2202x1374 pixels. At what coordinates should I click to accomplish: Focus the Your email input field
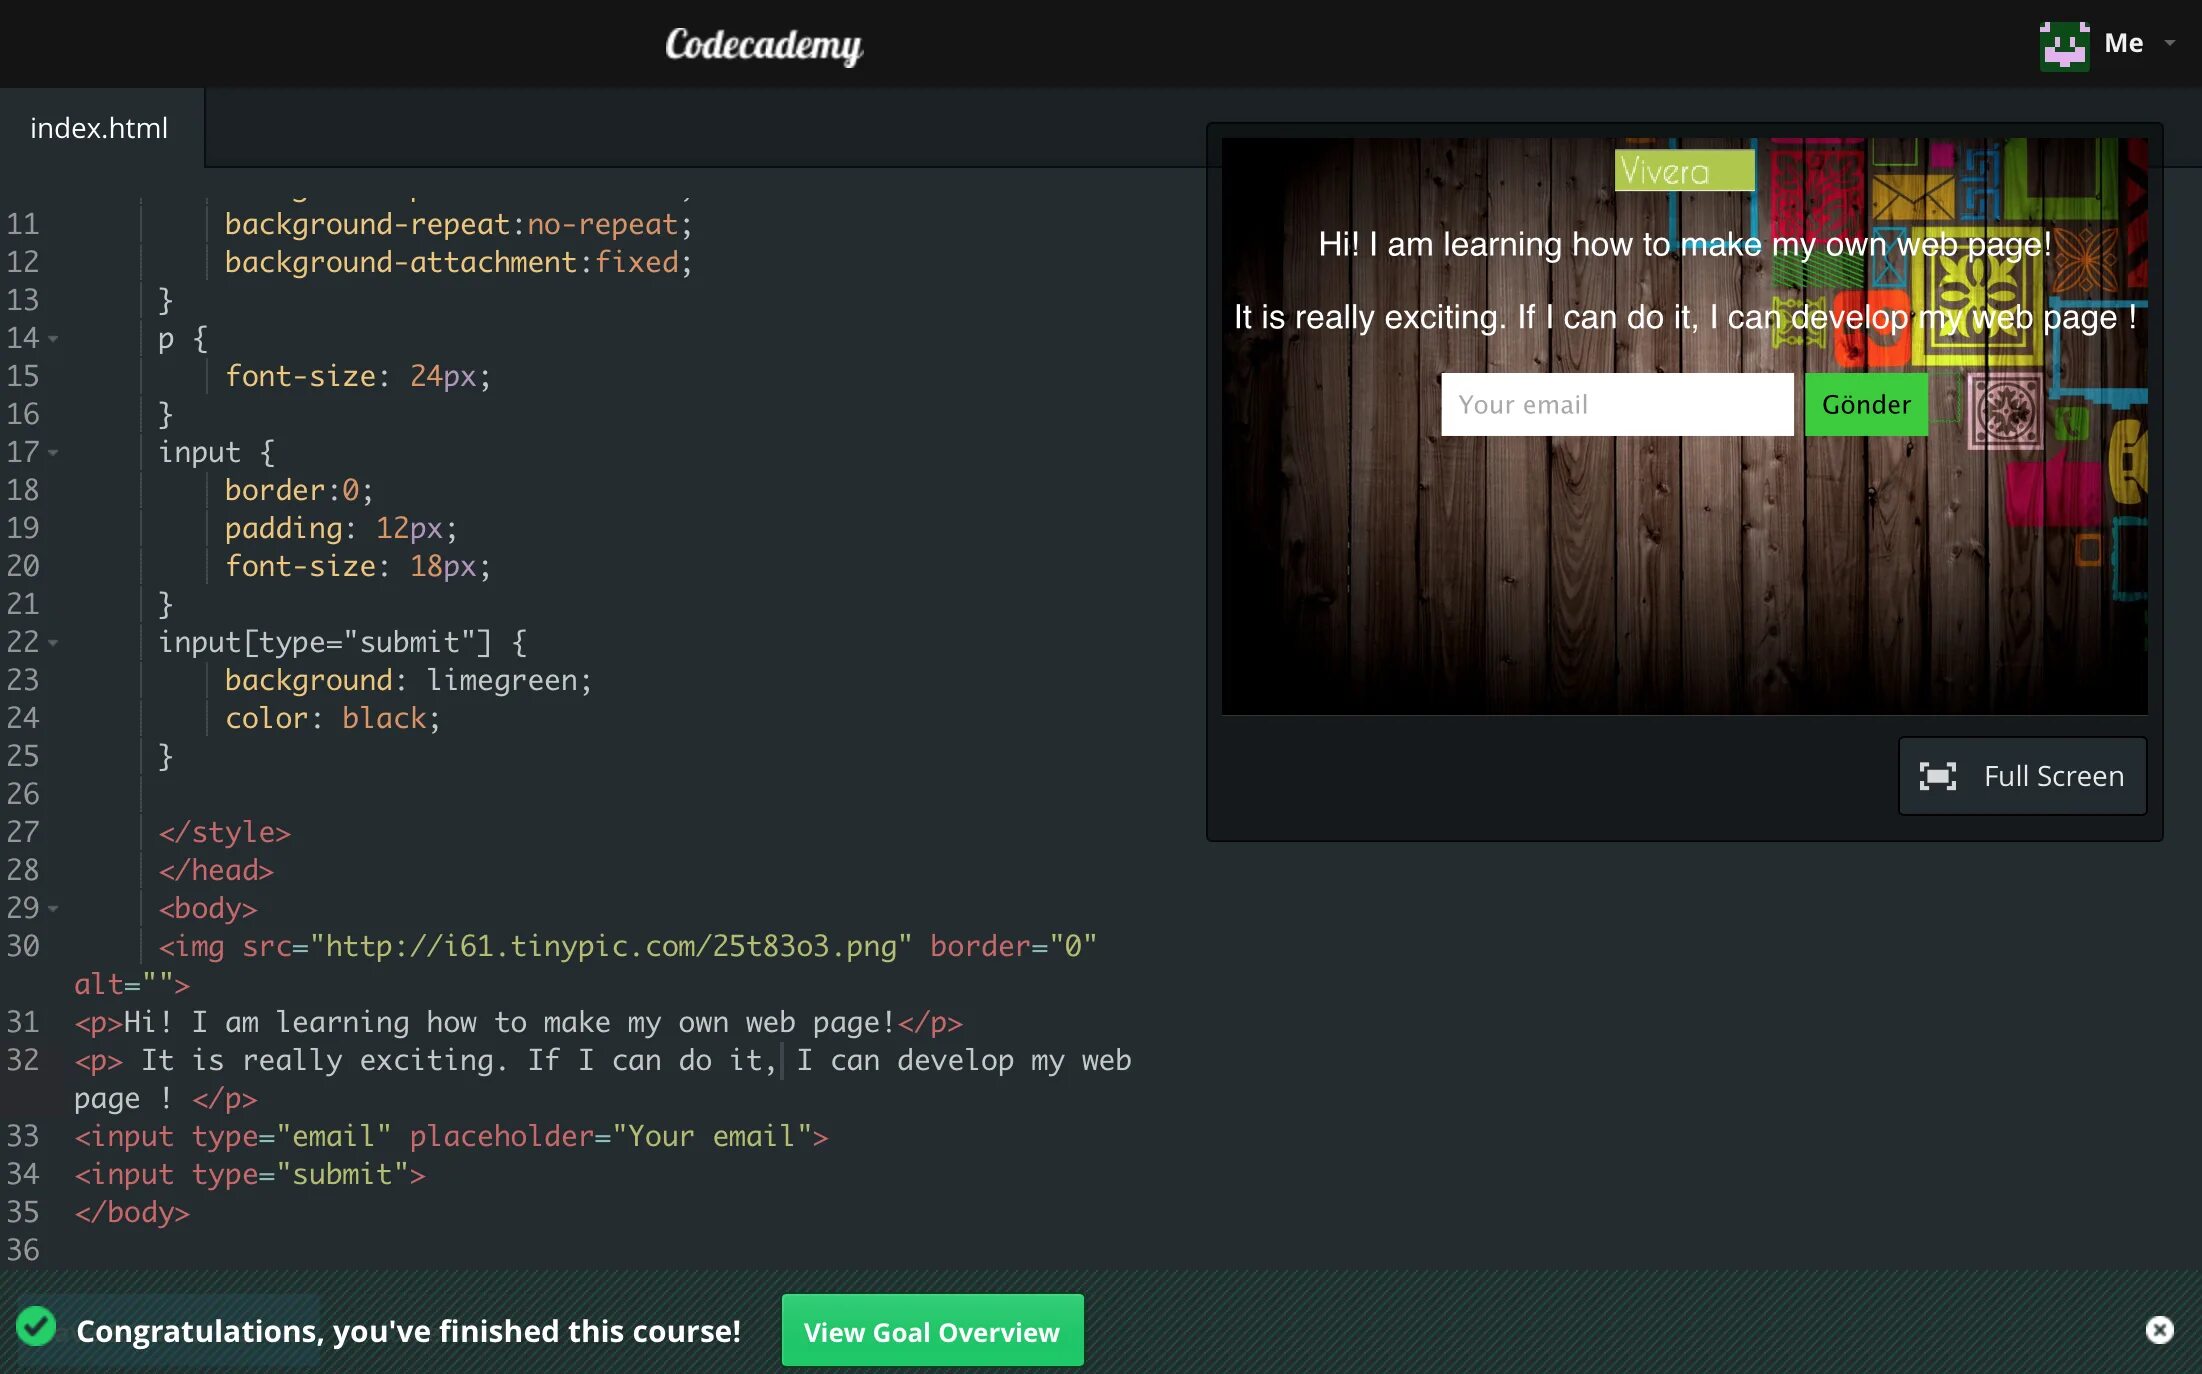pyautogui.click(x=1616, y=405)
